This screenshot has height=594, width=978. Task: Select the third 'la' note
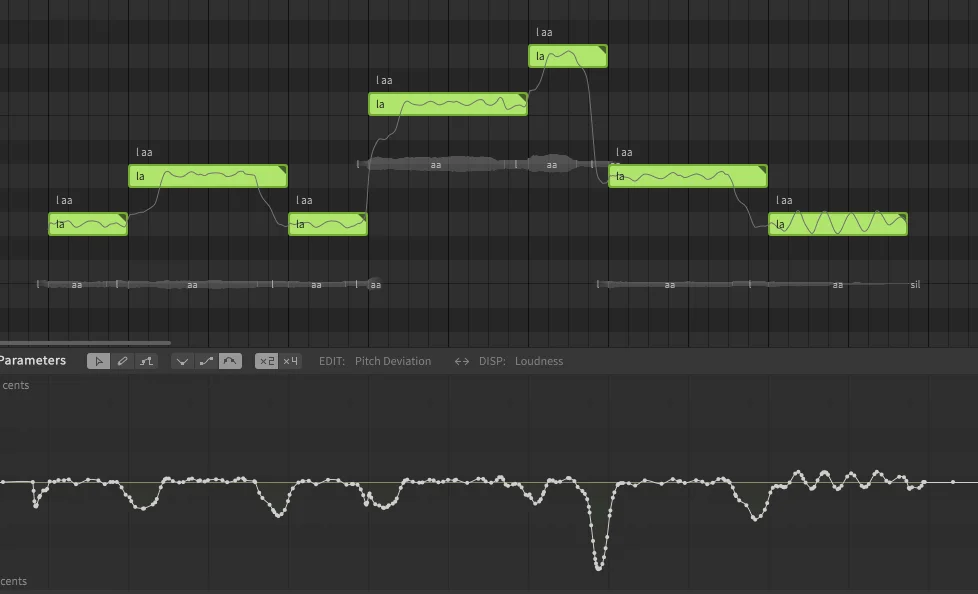coord(328,224)
